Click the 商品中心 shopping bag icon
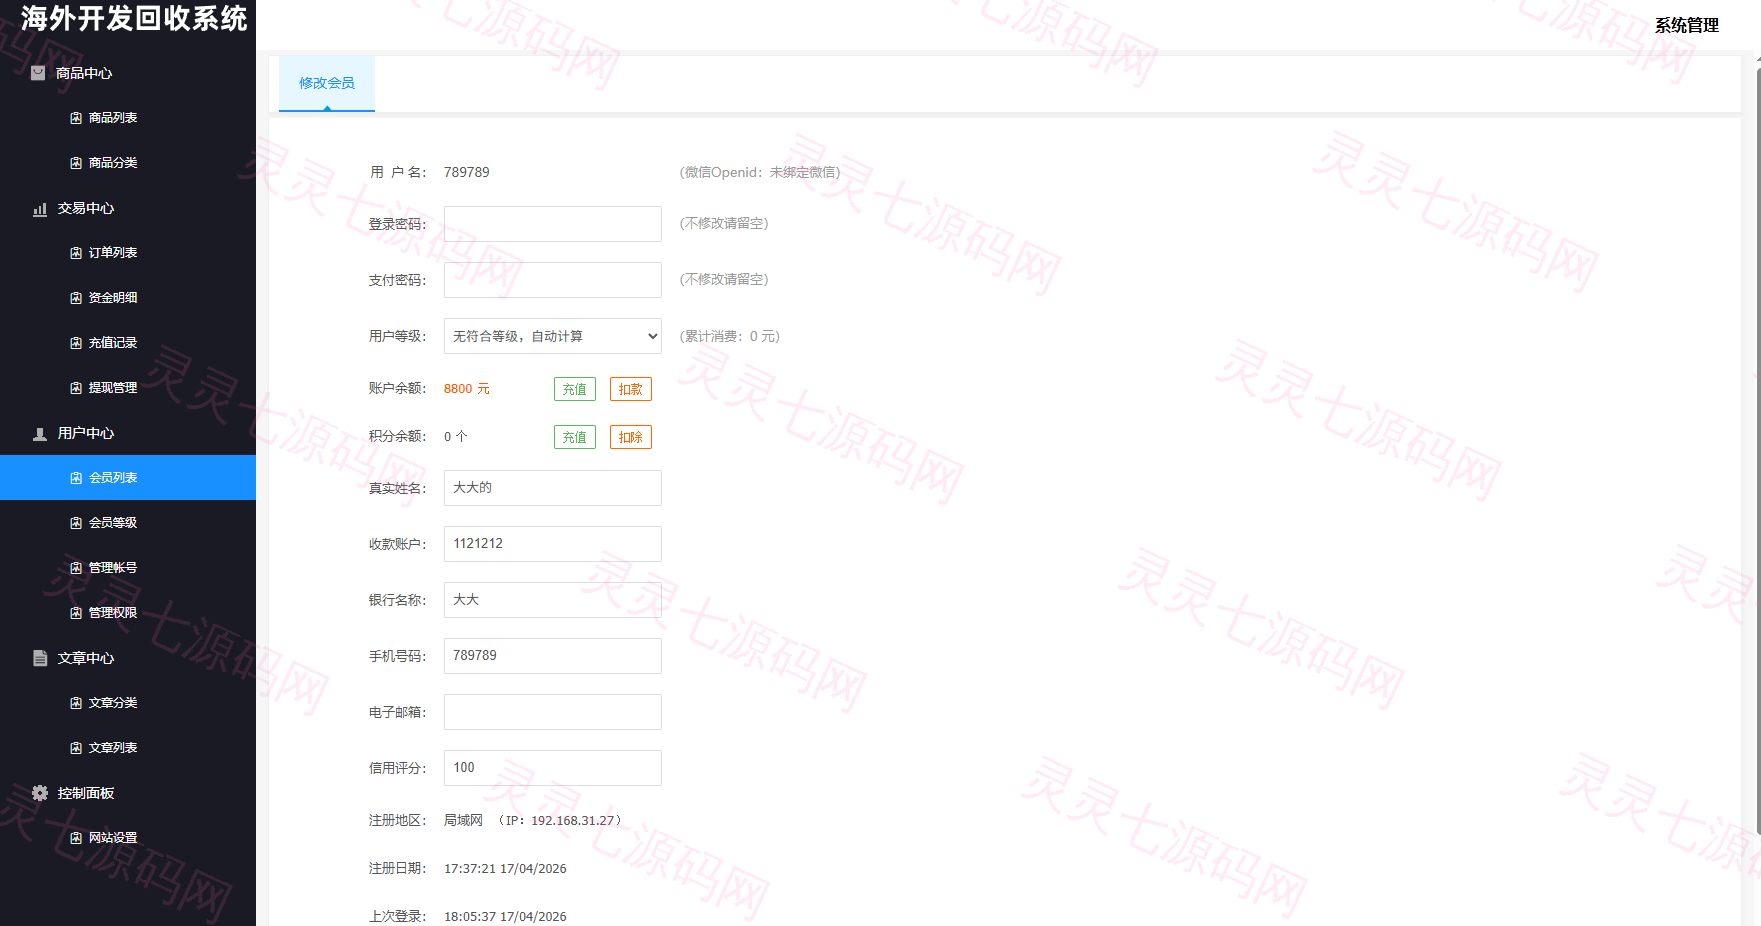 (x=38, y=73)
